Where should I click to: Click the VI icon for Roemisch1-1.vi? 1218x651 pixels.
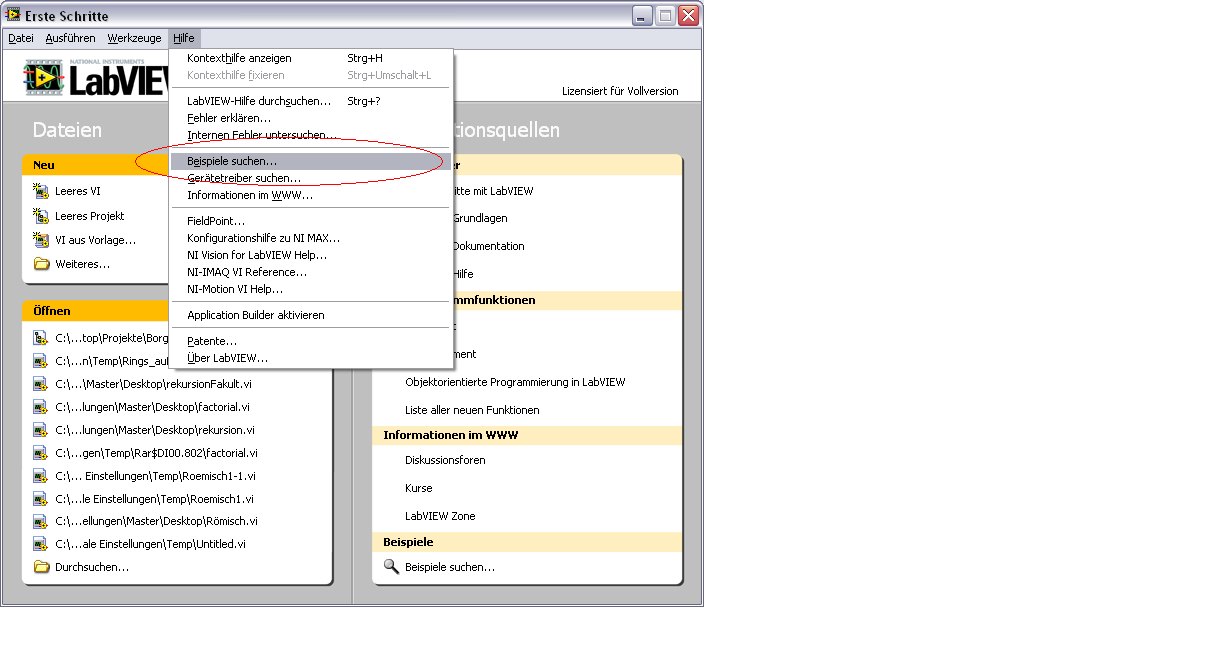[40, 476]
